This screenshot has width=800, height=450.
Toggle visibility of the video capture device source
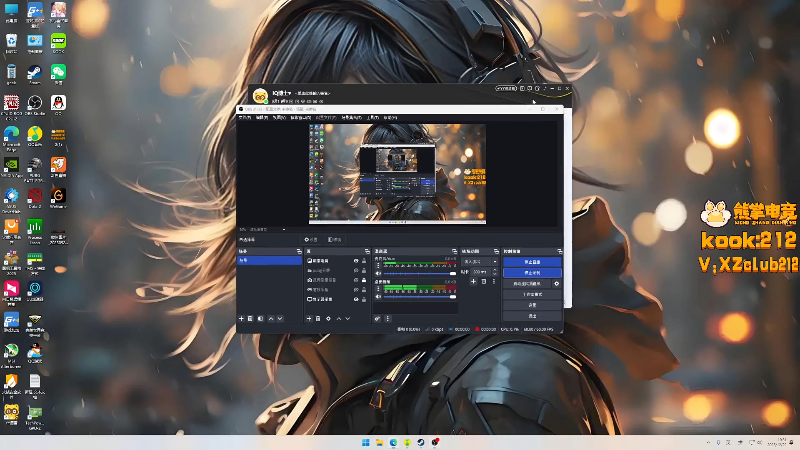(x=356, y=280)
